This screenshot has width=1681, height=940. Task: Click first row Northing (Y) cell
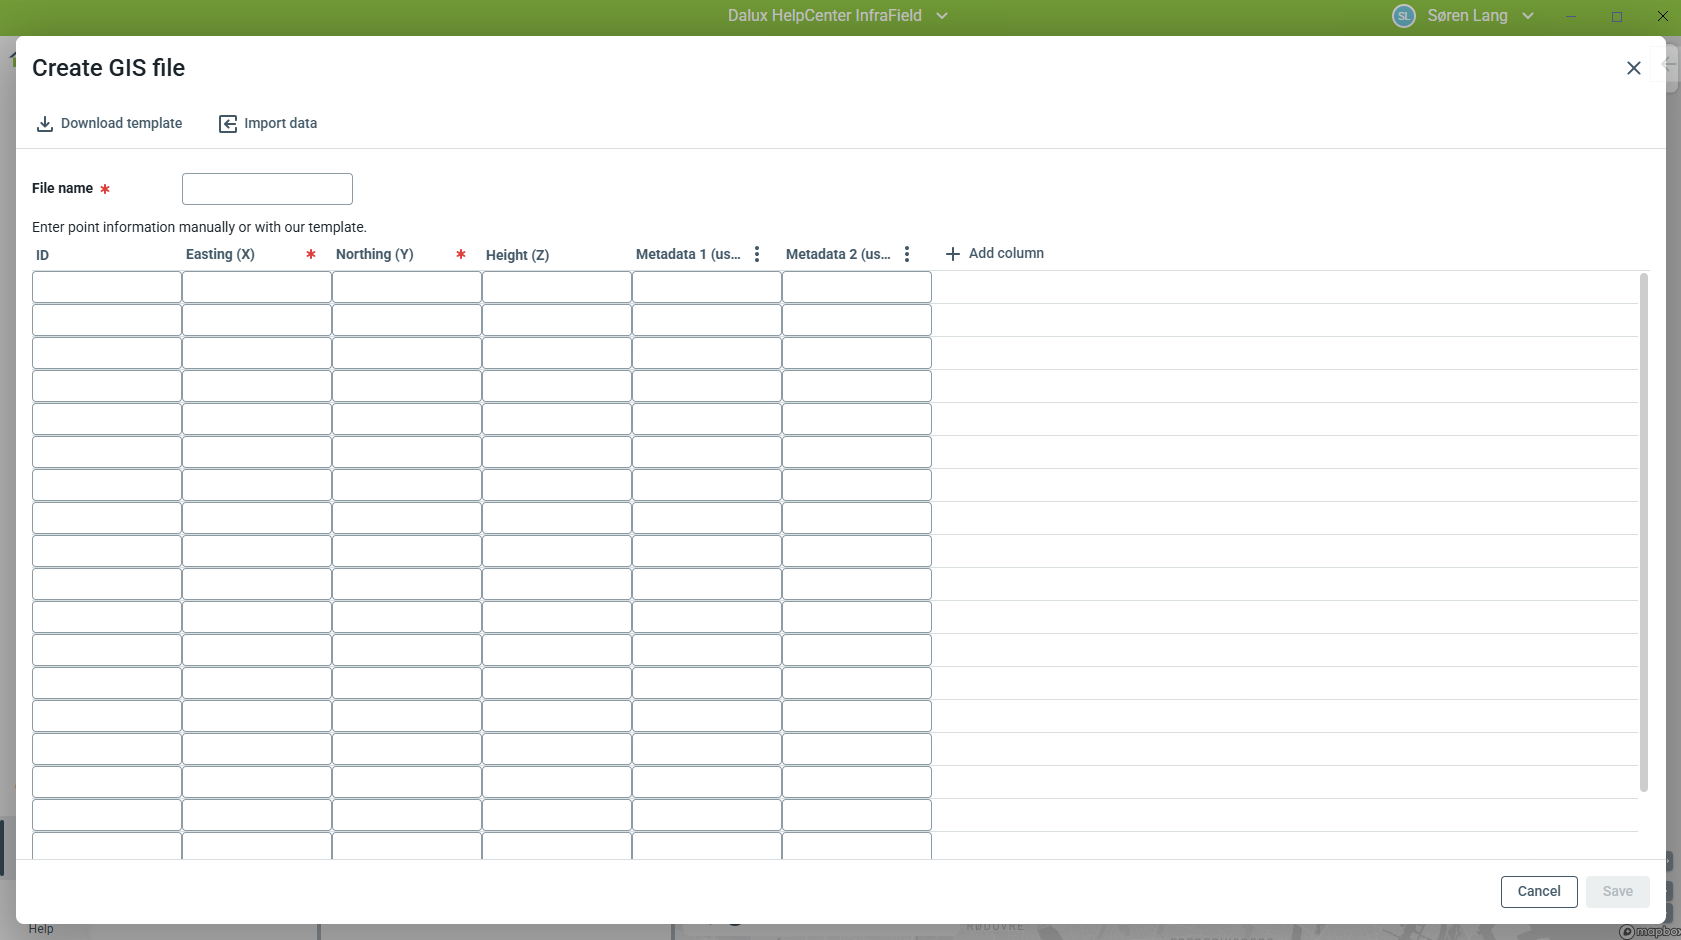pyautogui.click(x=407, y=287)
